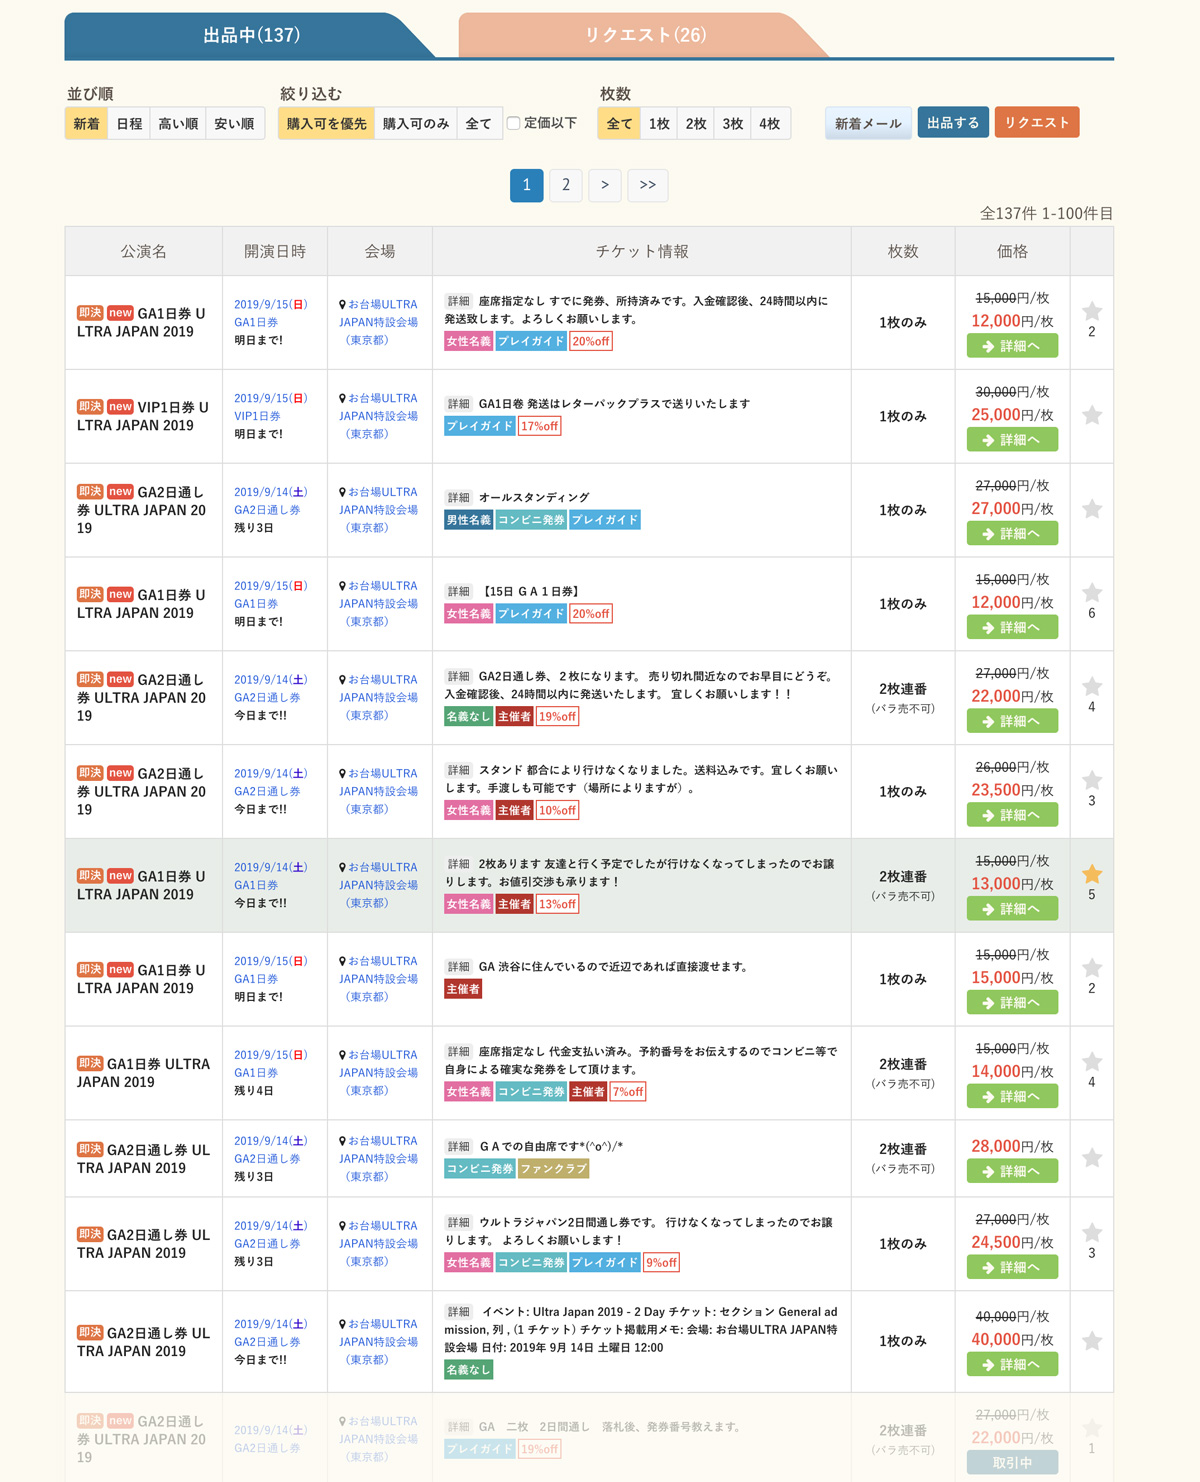Filter ticket count to 1枚
The height and width of the screenshot is (1482, 1200).
point(659,123)
